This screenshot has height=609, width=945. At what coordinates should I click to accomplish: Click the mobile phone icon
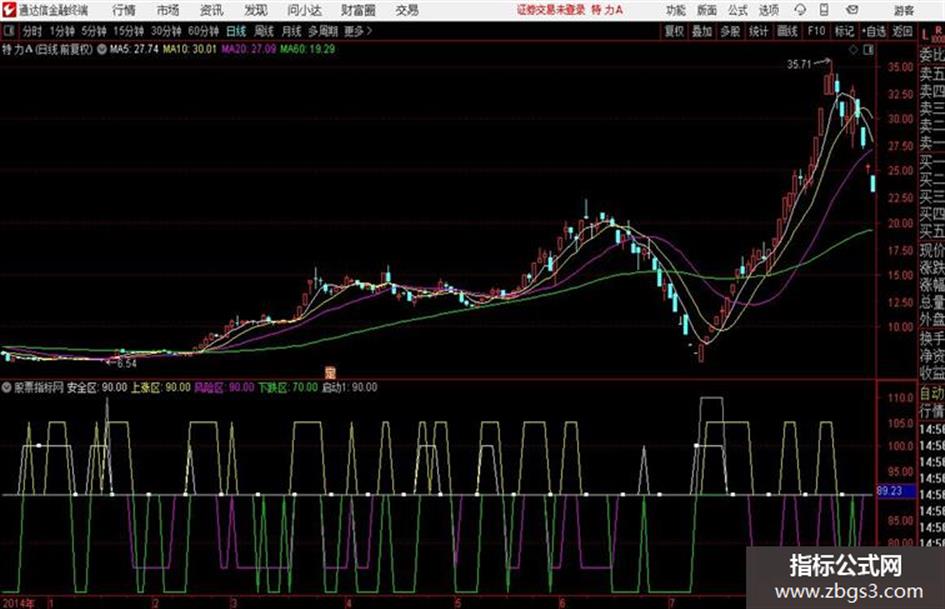coord(824,10)
